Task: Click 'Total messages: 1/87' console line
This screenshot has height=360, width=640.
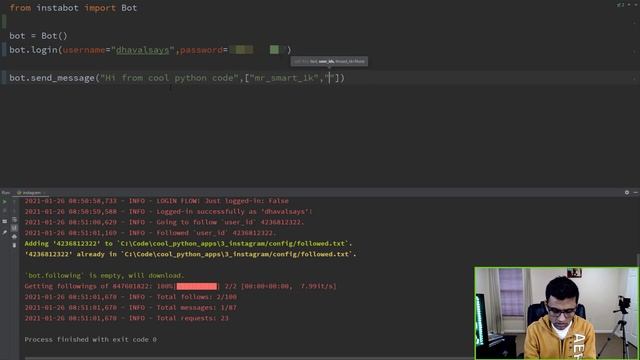Action: click(x=131, y=308)
